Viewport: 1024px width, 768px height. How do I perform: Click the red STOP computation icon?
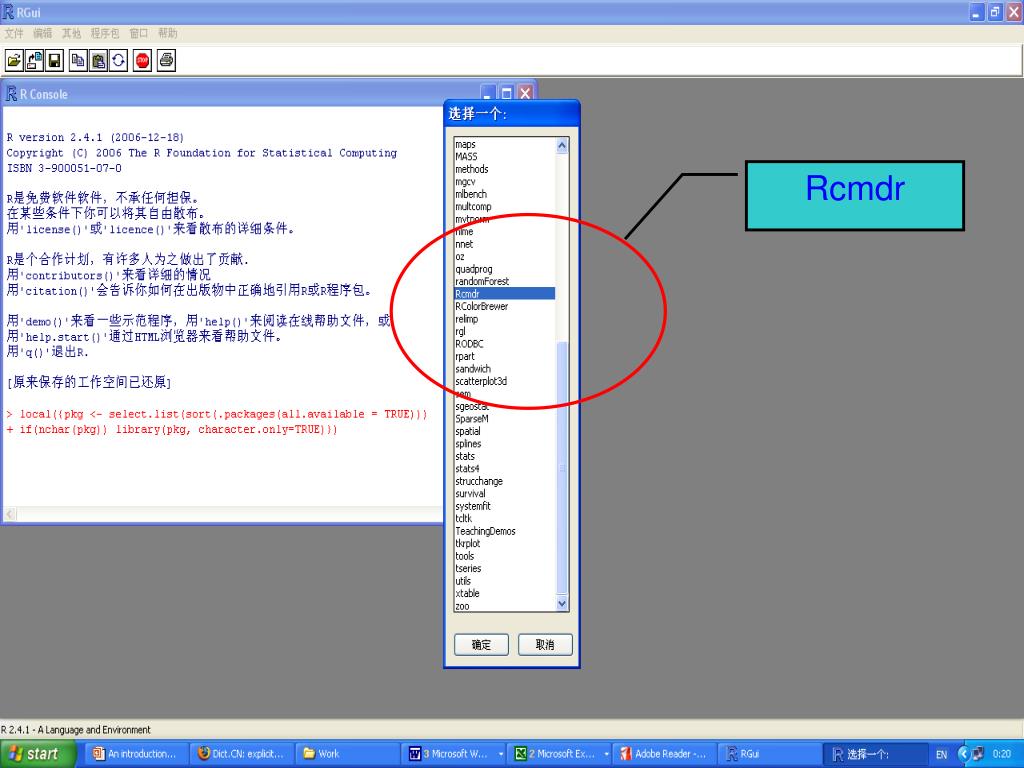coord(142,61)
